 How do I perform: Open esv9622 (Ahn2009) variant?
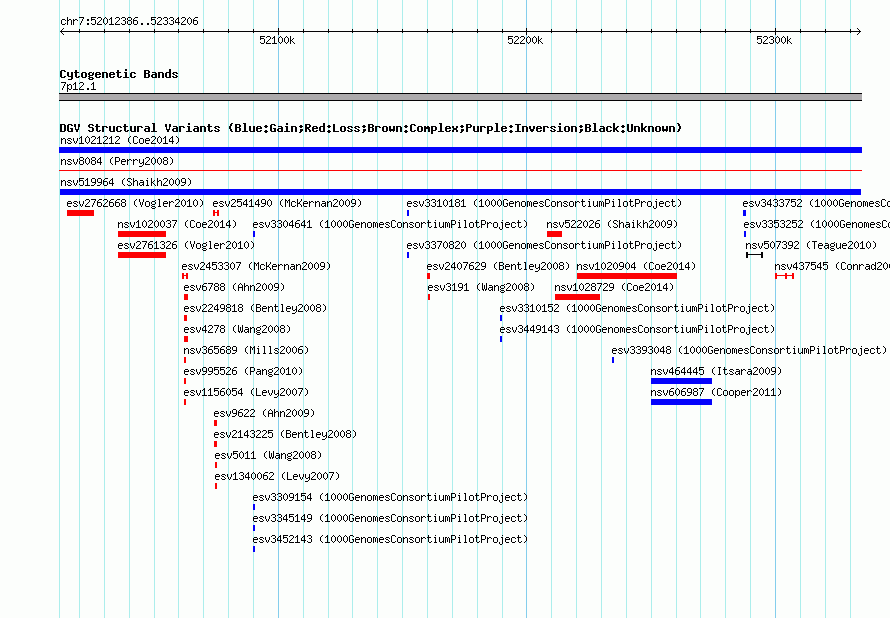click(x=264, y=413)
